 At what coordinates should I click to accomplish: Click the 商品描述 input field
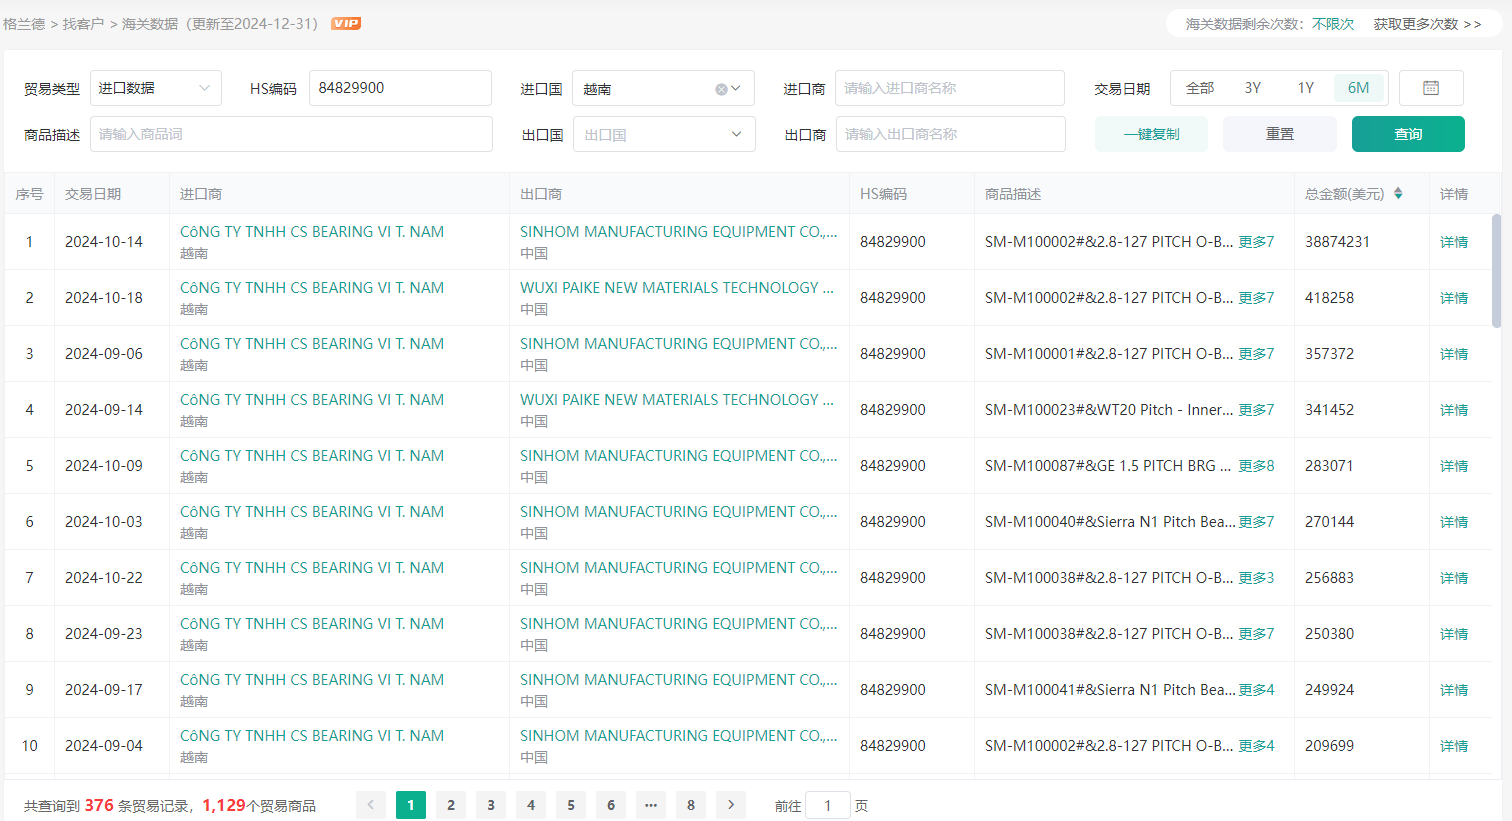[x=291, y=134]
